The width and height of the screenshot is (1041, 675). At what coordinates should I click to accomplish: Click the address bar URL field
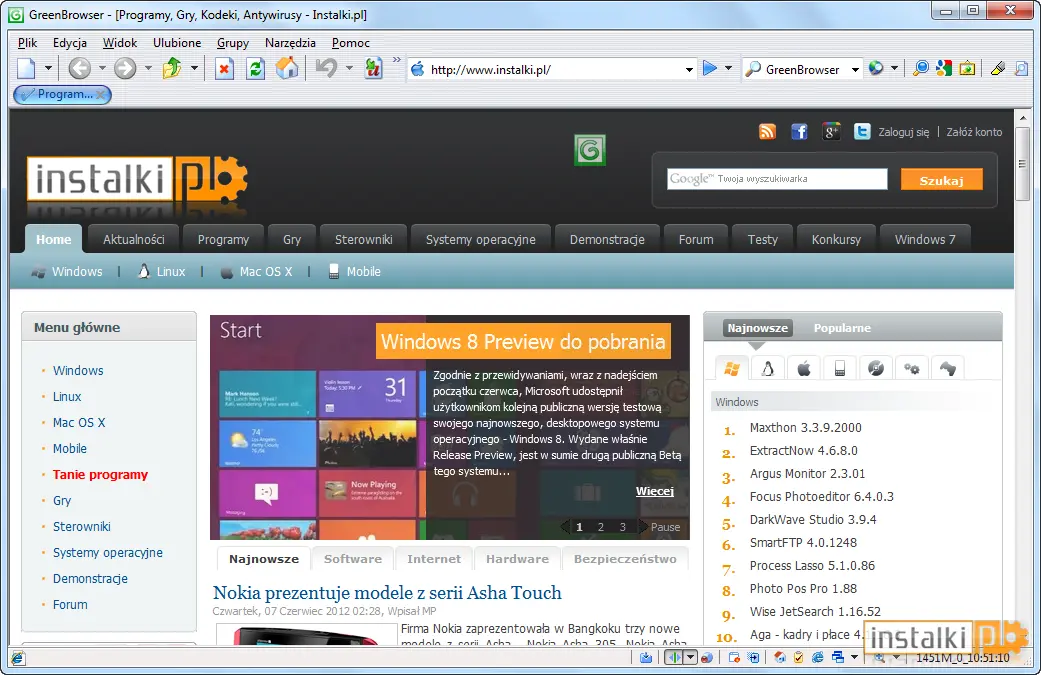tap(554, 69)
